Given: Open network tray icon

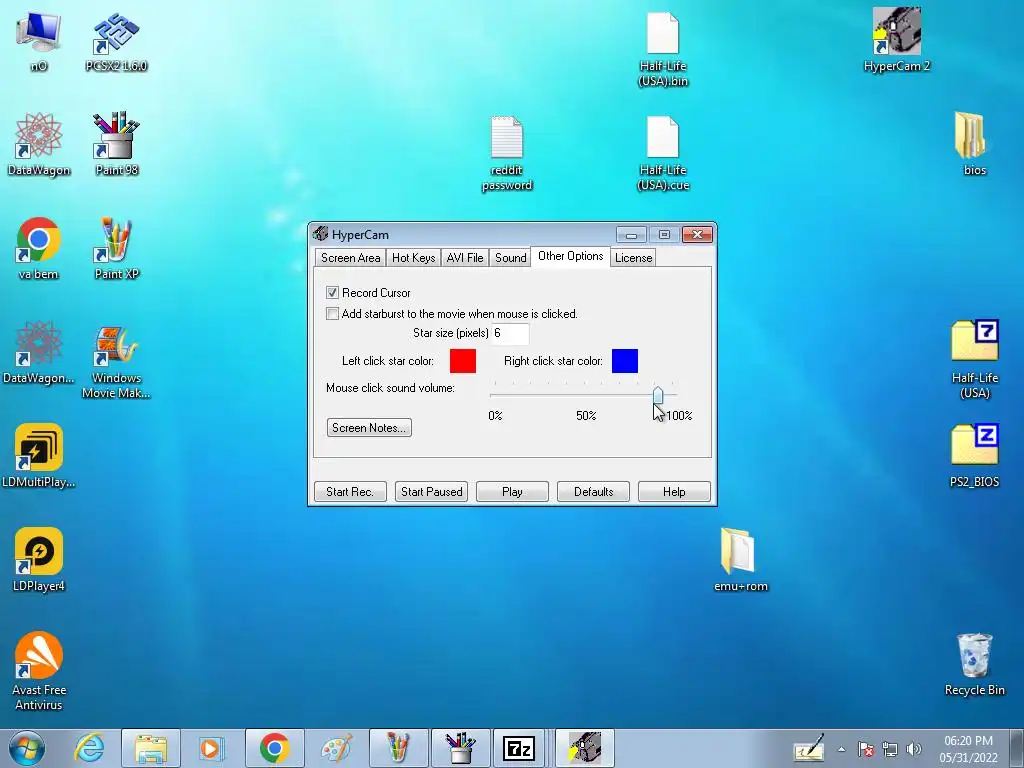Looking at the screenshot, I should tap(889, 749).
